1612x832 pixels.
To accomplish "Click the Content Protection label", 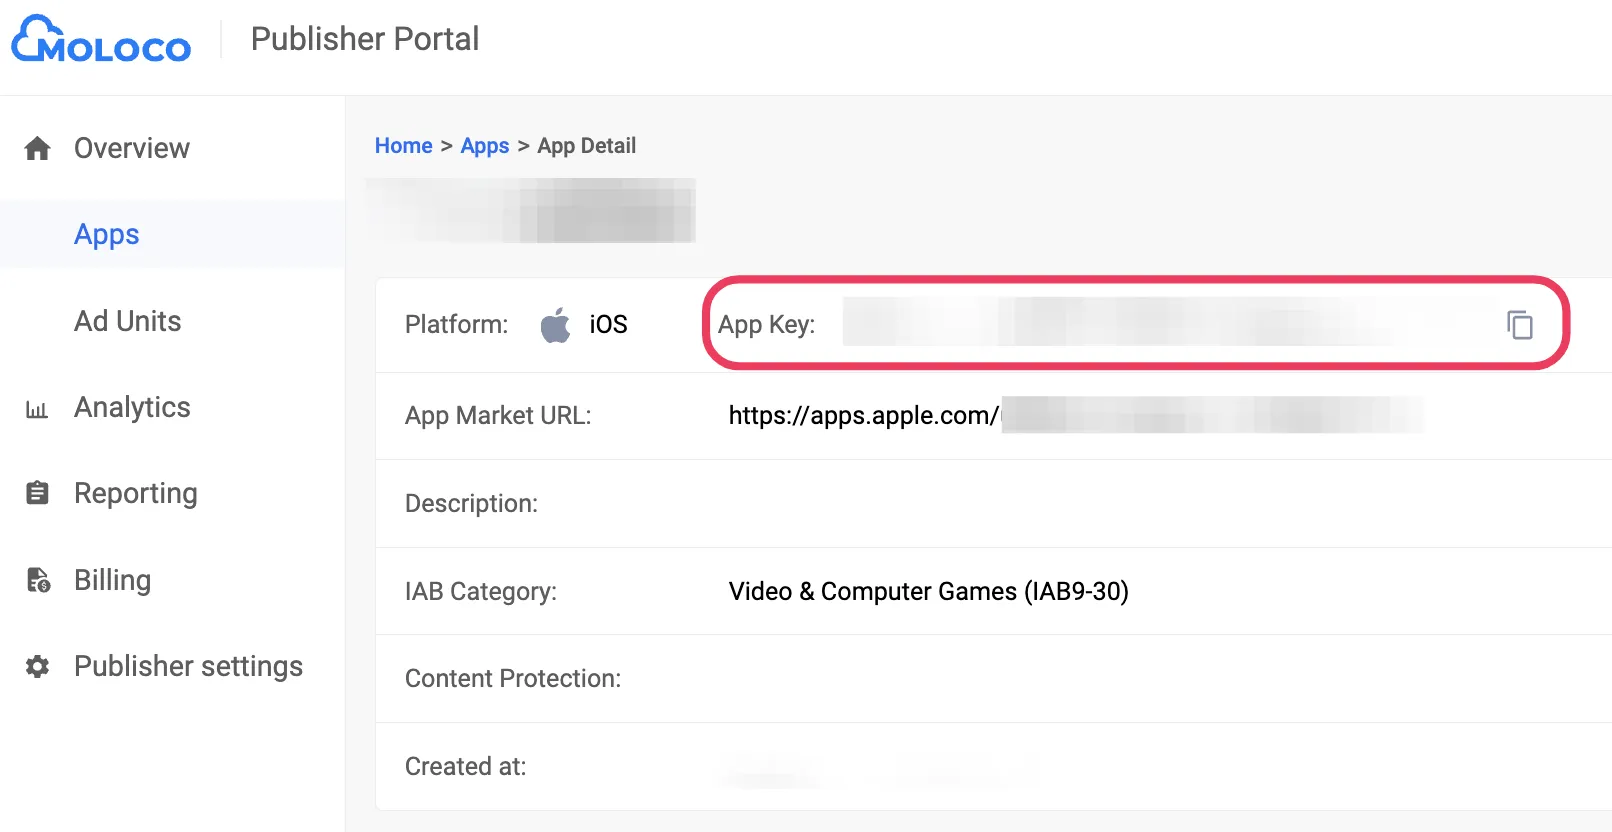I will (x=513, y=678).
